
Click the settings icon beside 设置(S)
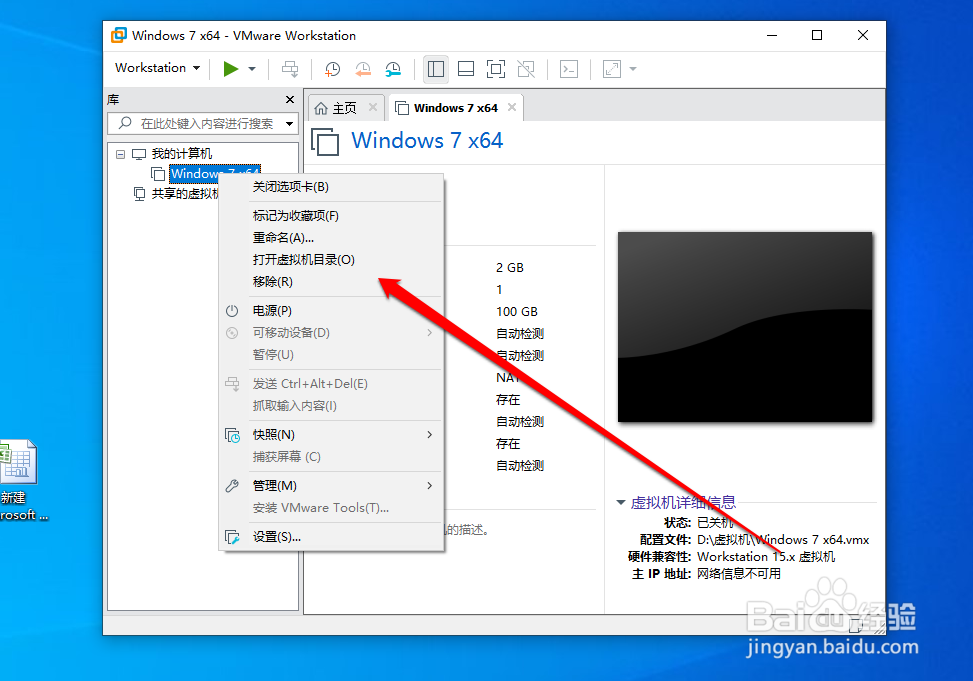(x=232, y=538)
